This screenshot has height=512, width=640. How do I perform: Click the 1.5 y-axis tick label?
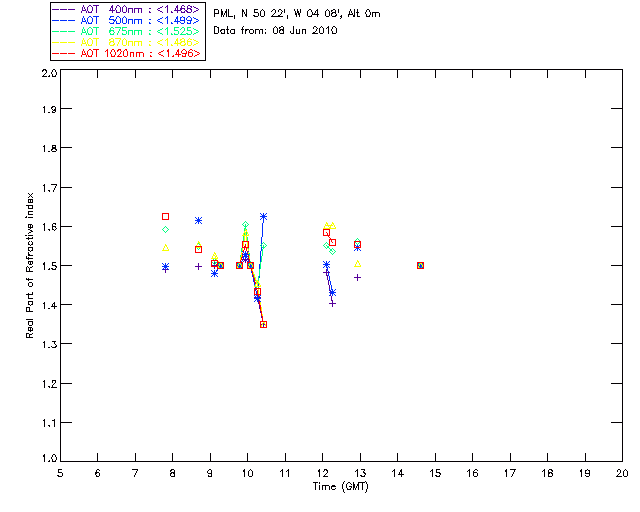pyautogui.click(x=49, y=266)
